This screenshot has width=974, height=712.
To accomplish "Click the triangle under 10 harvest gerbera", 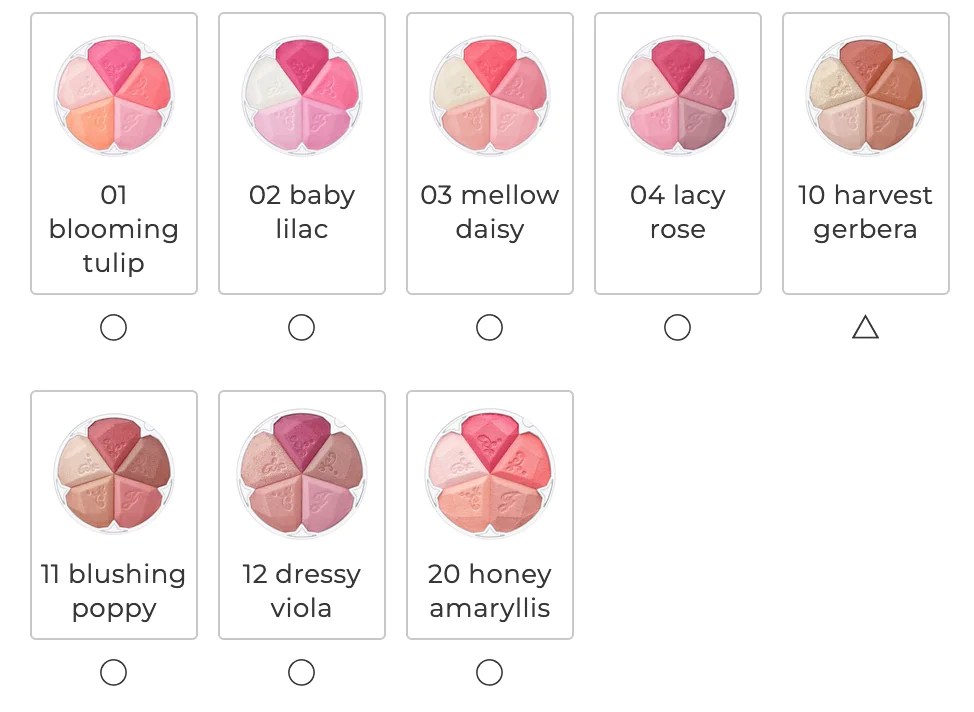I will [x=865, y=328].
